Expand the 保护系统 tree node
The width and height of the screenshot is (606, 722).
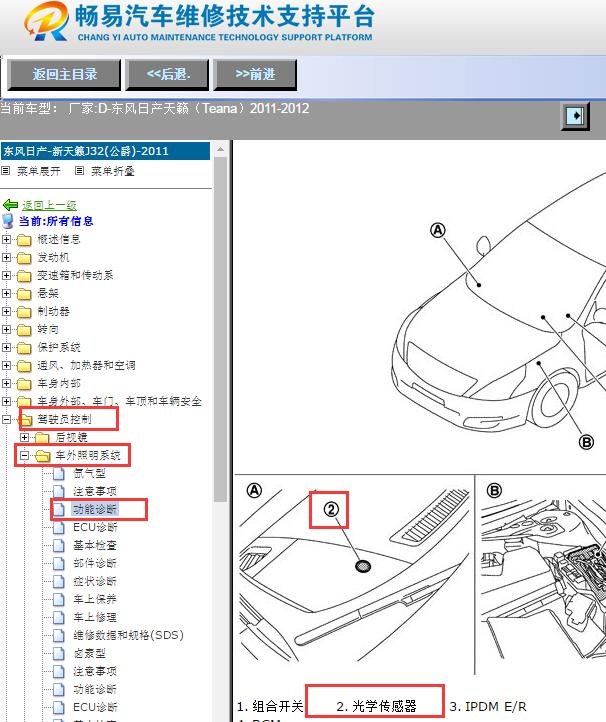point(6,347)
